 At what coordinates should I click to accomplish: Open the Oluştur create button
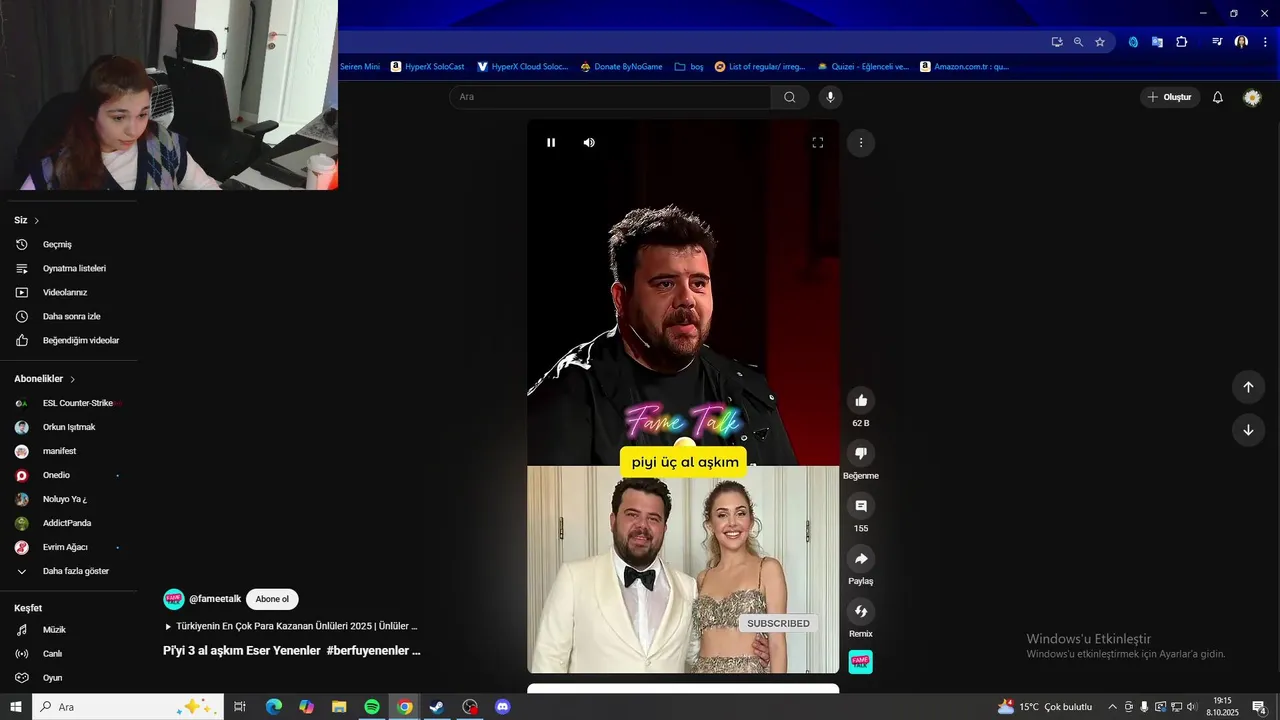[1170, 97]
